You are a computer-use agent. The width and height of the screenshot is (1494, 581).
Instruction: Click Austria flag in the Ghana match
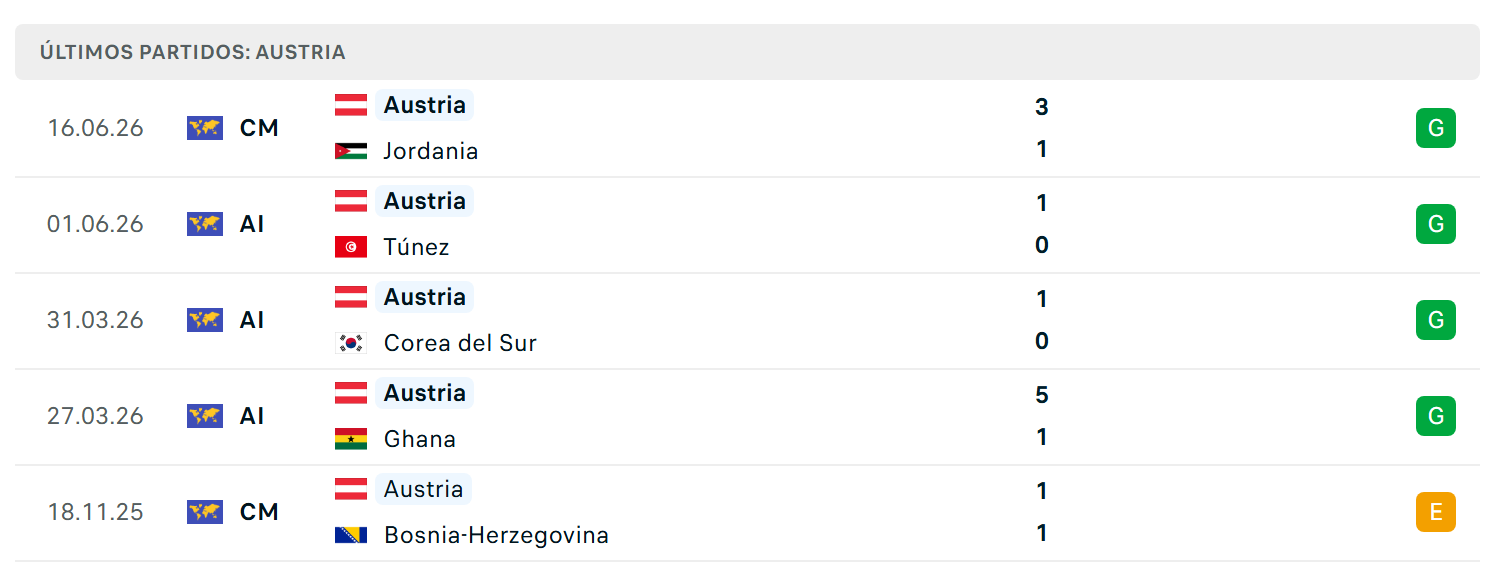coord(351,393)
